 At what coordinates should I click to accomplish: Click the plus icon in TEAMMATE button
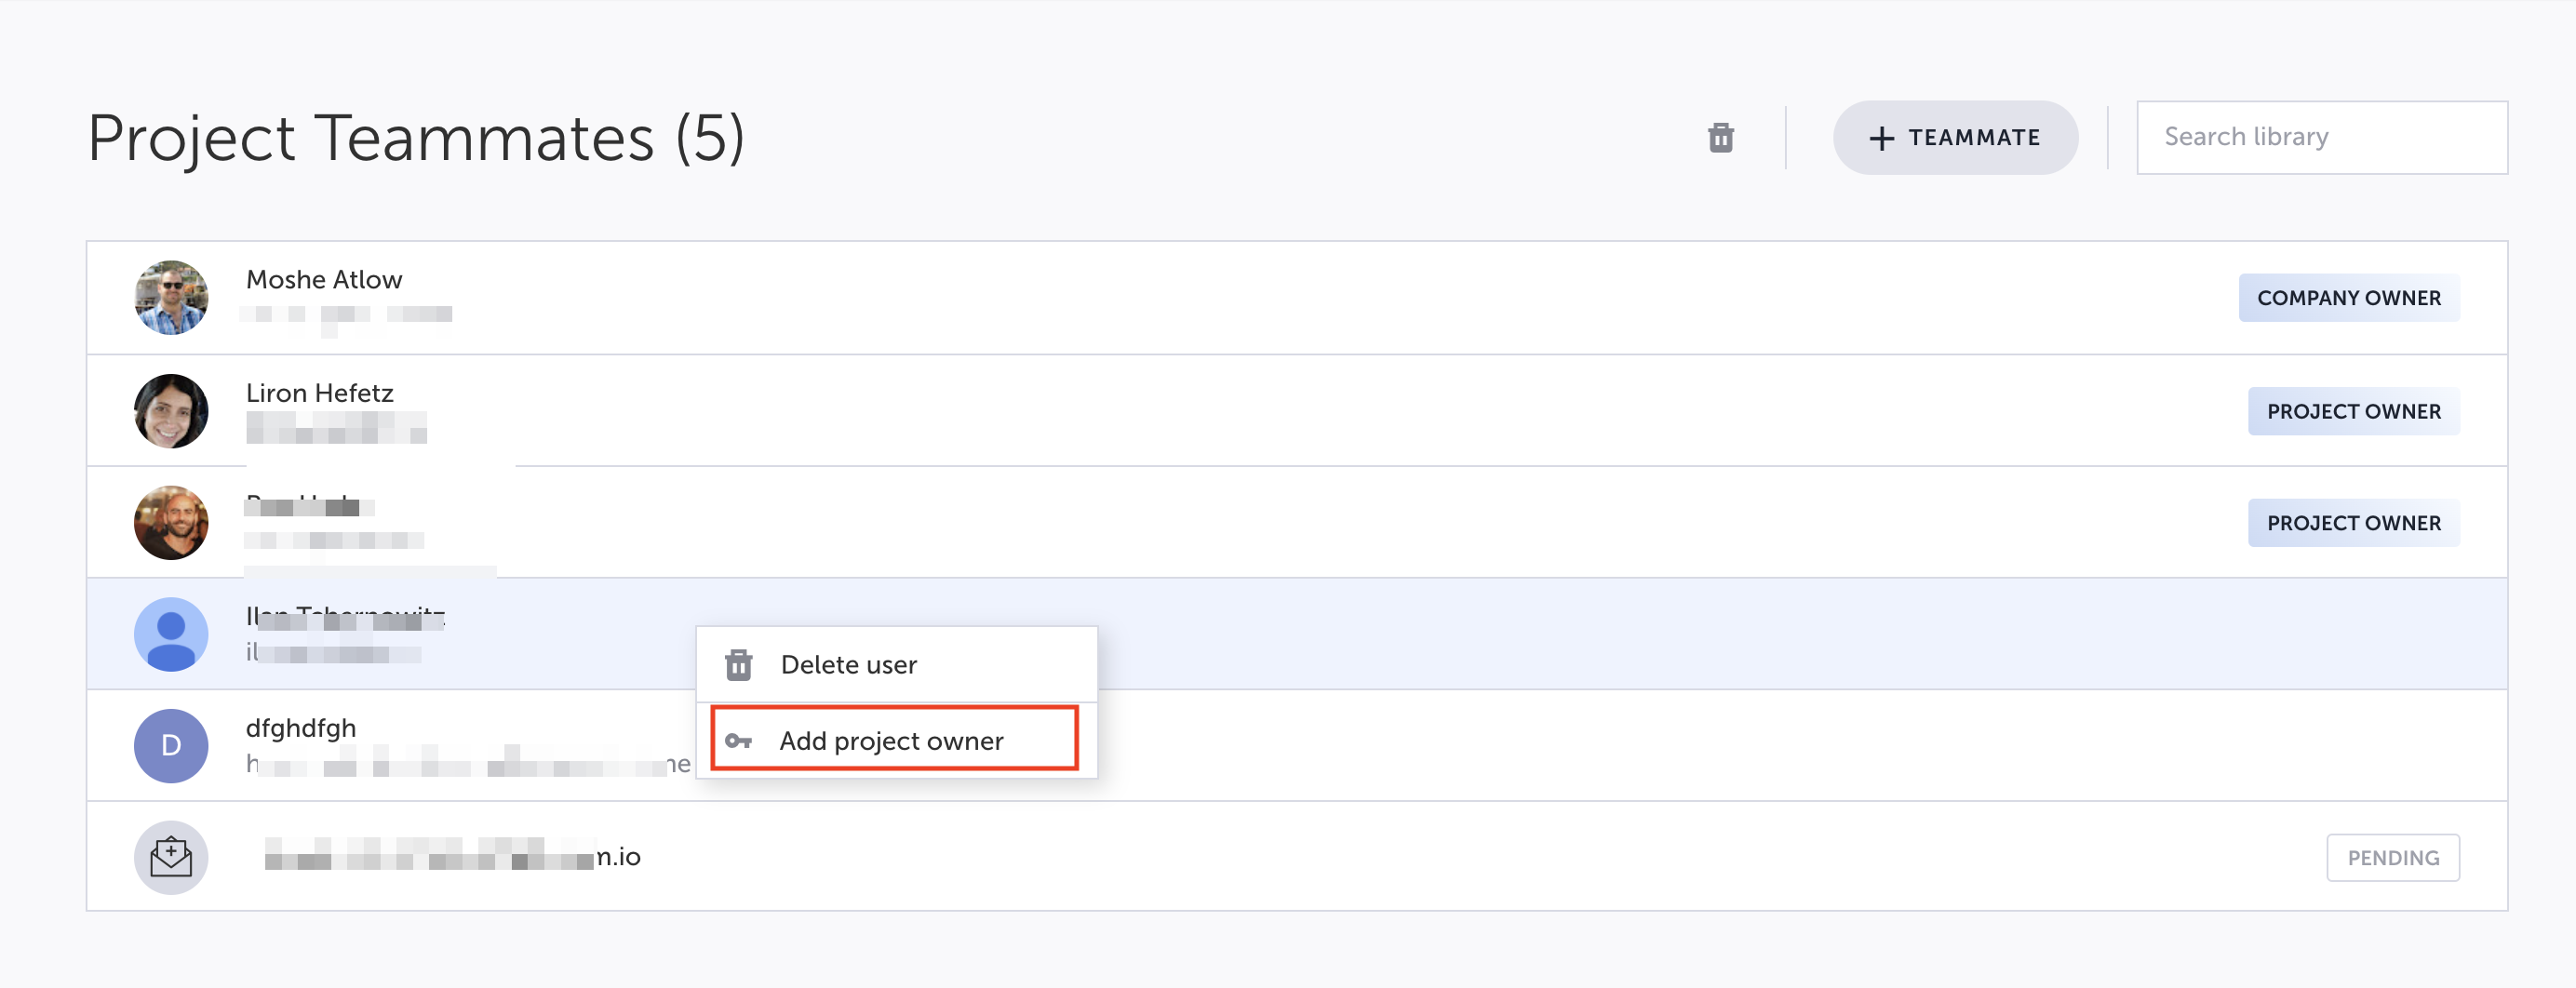pos(1881,138)
